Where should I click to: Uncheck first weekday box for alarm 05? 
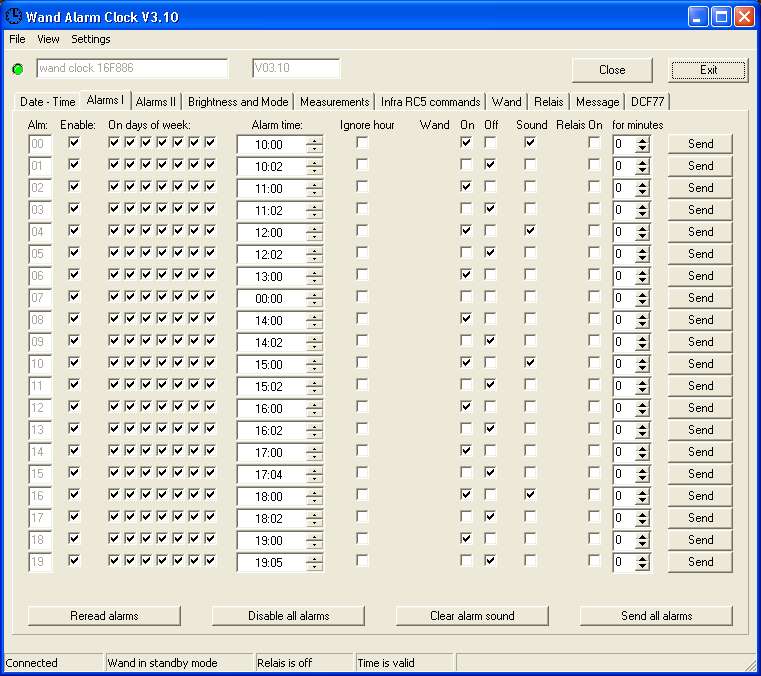(x=114, y=252)
